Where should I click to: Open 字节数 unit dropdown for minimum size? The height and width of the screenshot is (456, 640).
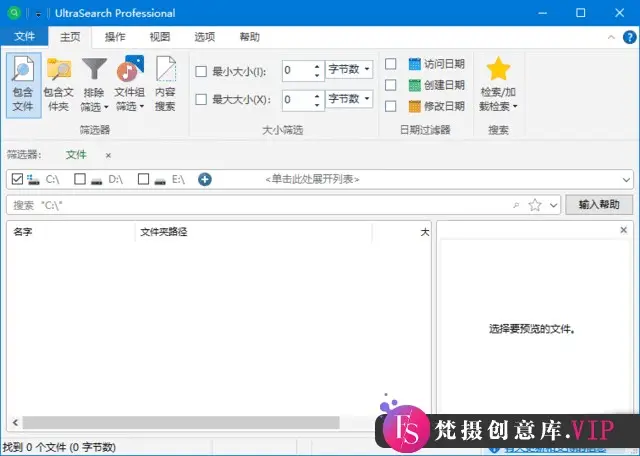[x=349, y=70]
